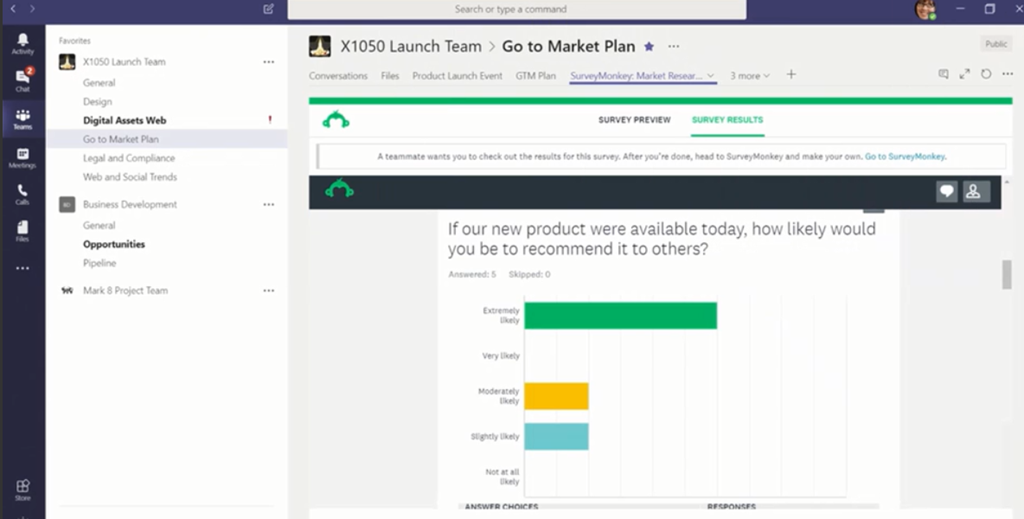The height and width of the screenshot is (519, 1024).
Task: Expand the tab to full screen
Action: pos(965,75)
